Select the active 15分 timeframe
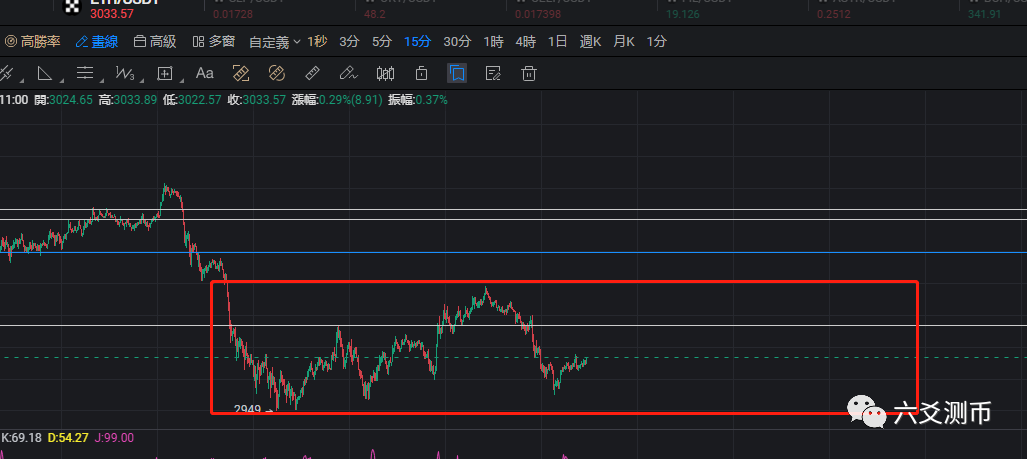 (417, 42)
